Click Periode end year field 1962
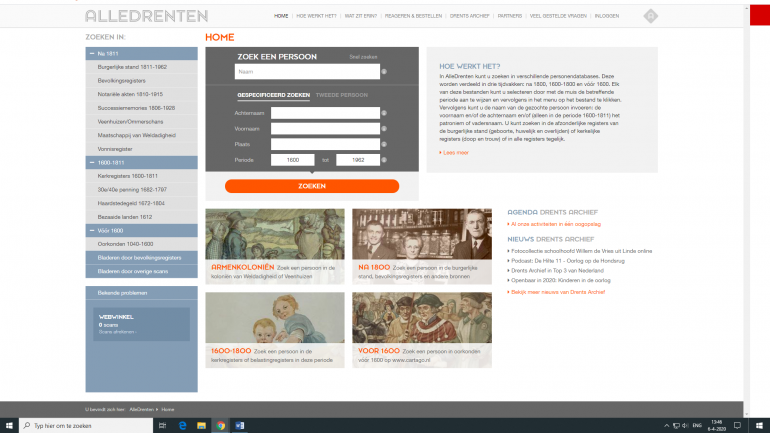This screenshot has height=433, width=770. pyautogui.click(x=358, y=160)
